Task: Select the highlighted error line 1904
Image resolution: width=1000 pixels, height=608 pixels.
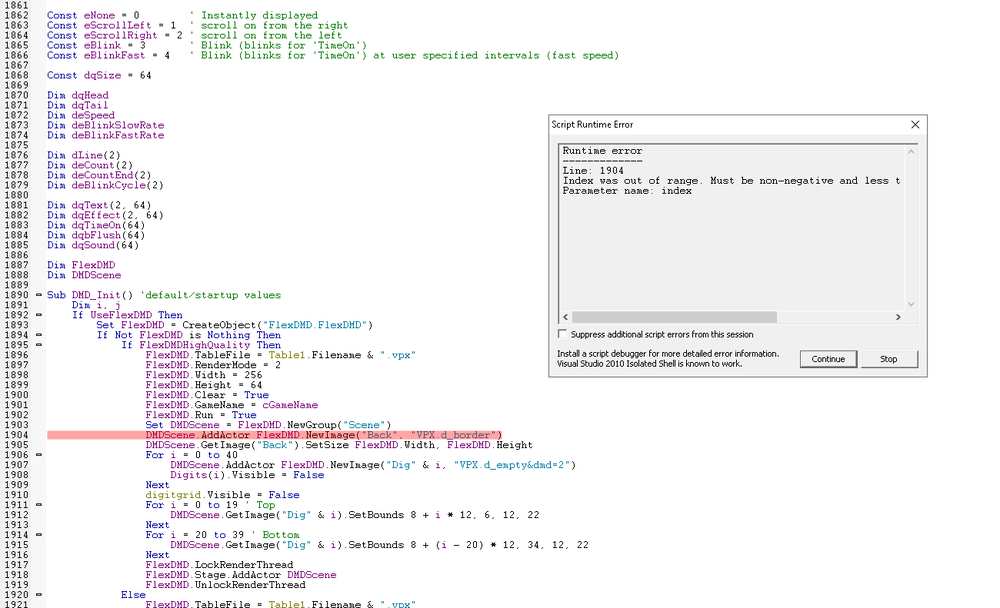Action: (300, 435)
